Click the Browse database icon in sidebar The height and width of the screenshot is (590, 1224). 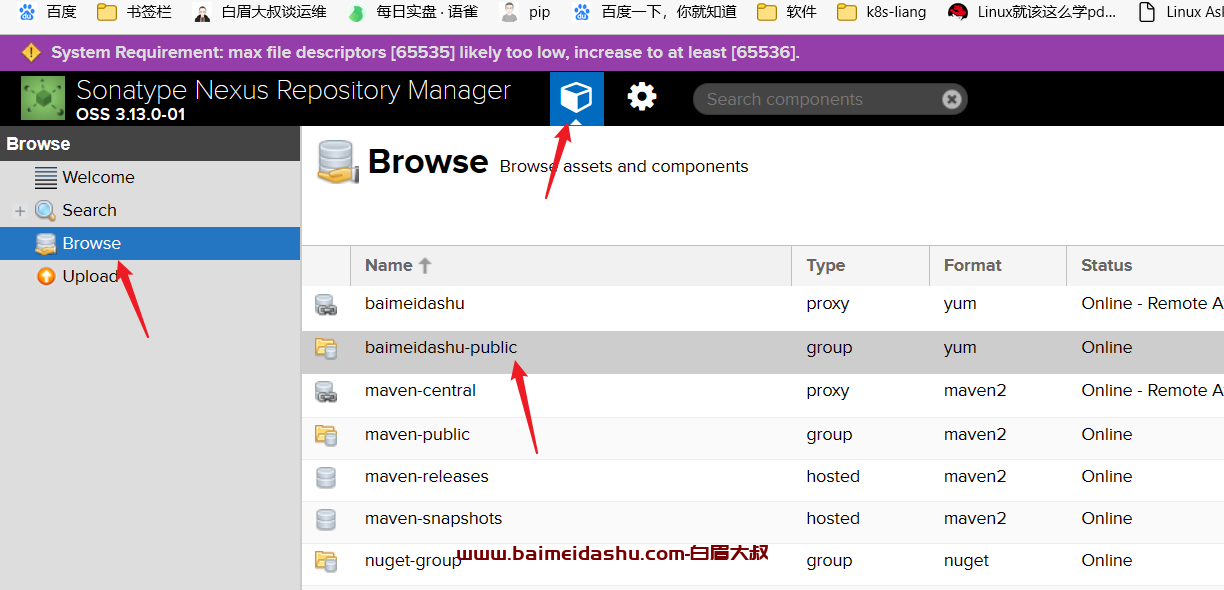[x=46, y=243]
